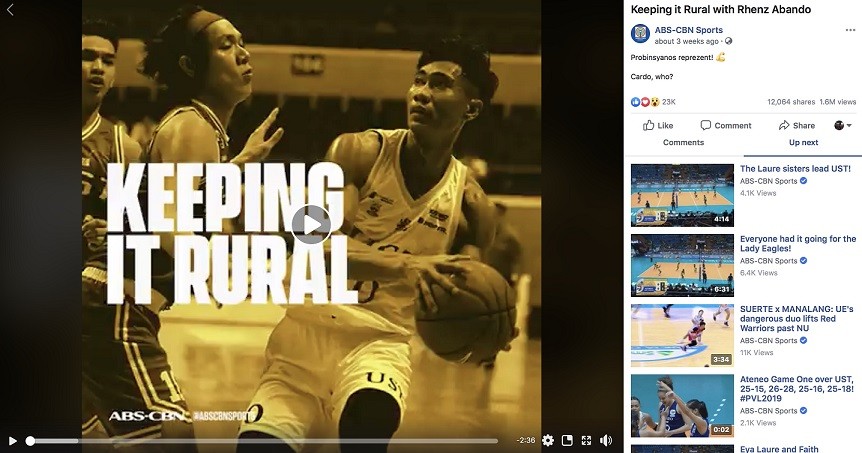The height and width of the screenshot is (453, 862).
Task: Open video quality settings gear
Action: point(547,440)
